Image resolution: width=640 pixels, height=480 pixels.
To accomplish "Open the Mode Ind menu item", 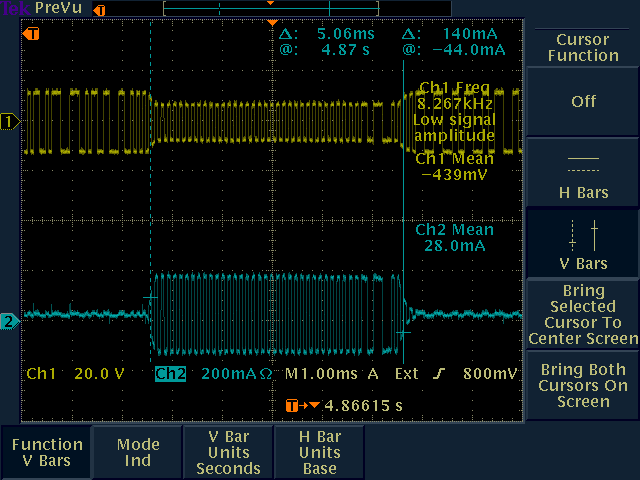I will [x=138, y=452].
